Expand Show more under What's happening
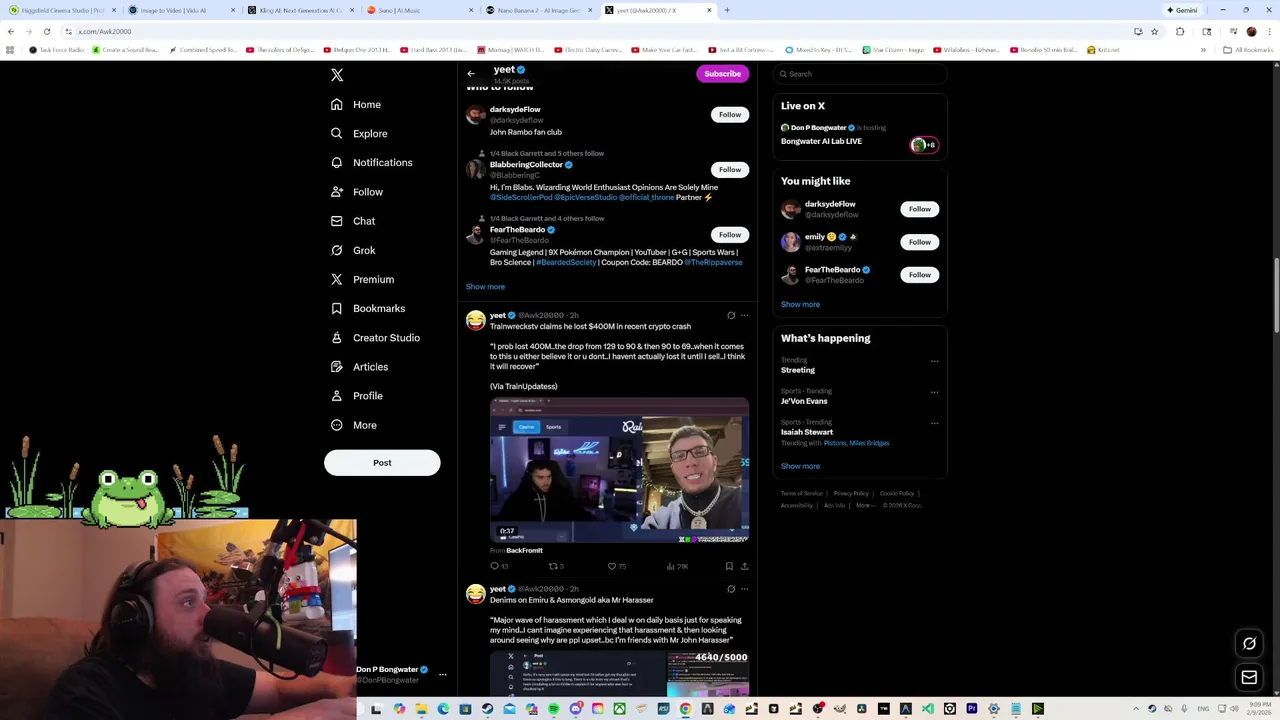The width and height of the screenshot is (1280, 720). (x=800, y=466)
